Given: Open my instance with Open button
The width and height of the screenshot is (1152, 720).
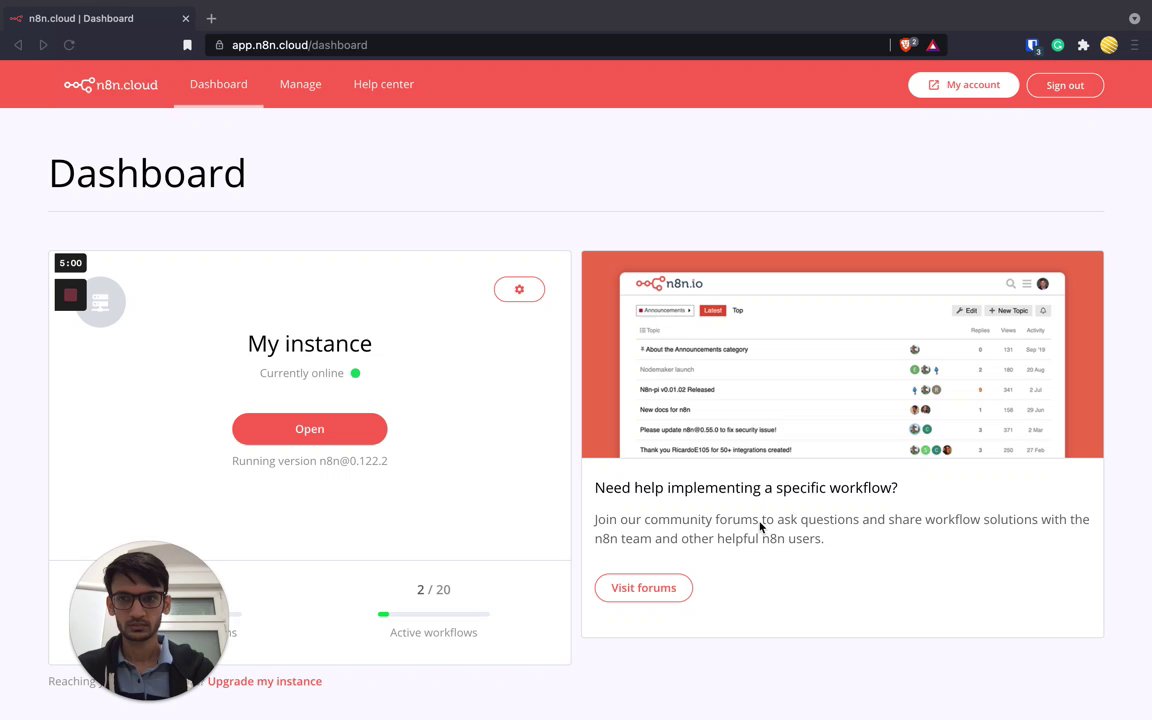Looking at the screenshot, I should click(309, 429).
